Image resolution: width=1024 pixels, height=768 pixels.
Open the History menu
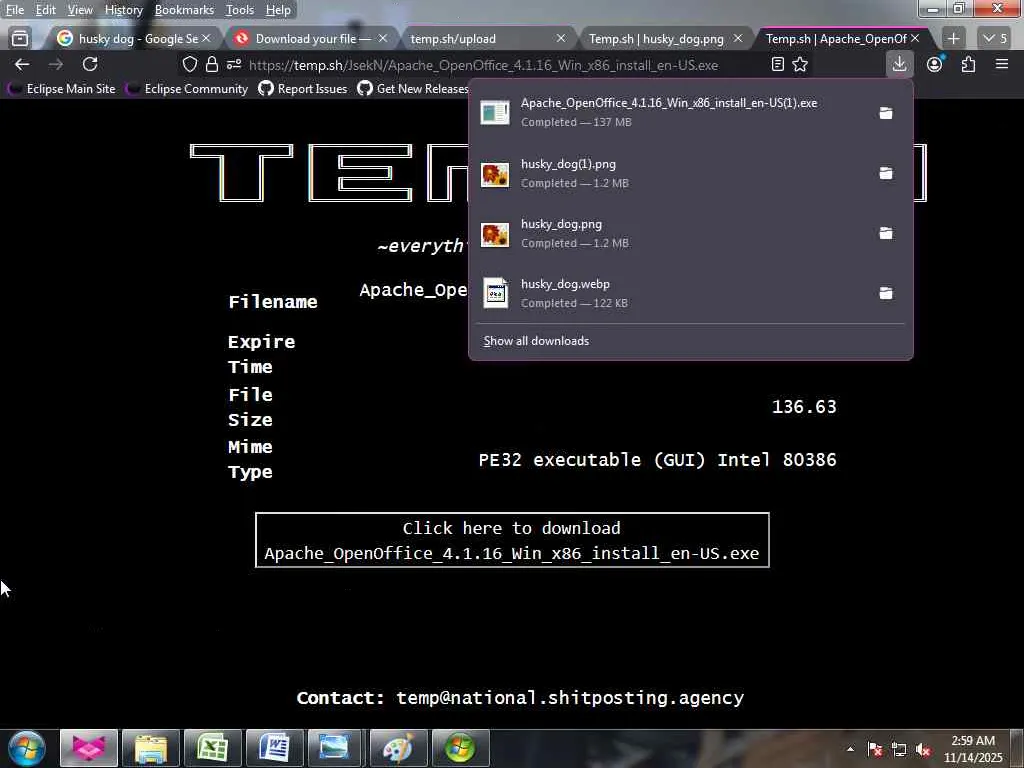123,10
